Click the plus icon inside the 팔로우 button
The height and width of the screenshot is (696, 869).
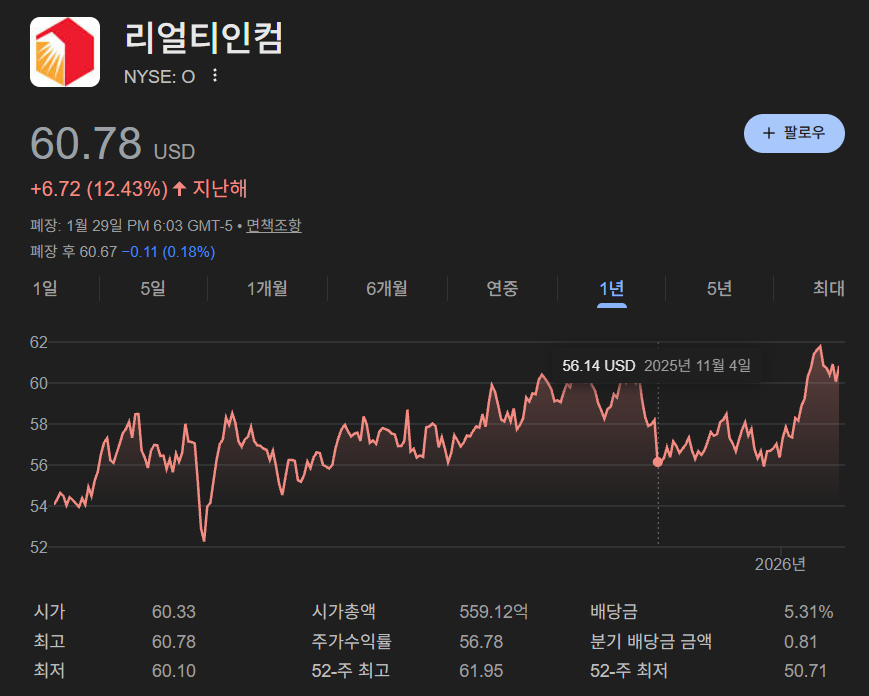point(767,132)
